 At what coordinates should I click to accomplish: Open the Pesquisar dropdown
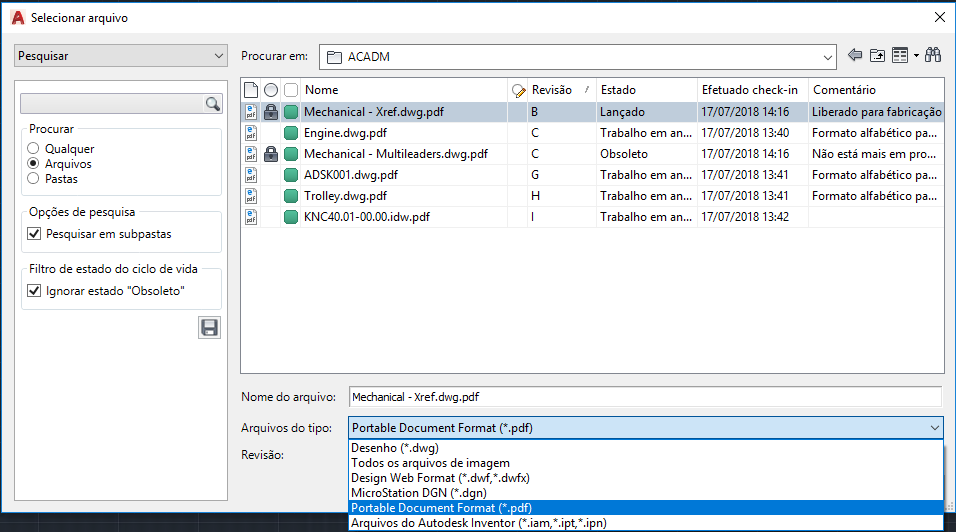121,55
